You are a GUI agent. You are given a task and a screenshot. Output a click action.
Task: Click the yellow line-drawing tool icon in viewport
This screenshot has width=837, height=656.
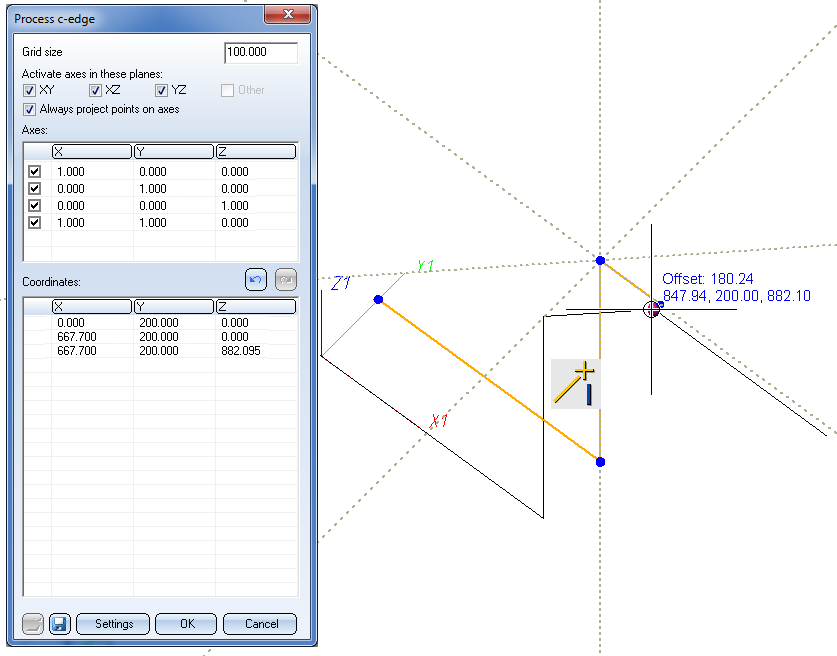click(x=575, y=385)
